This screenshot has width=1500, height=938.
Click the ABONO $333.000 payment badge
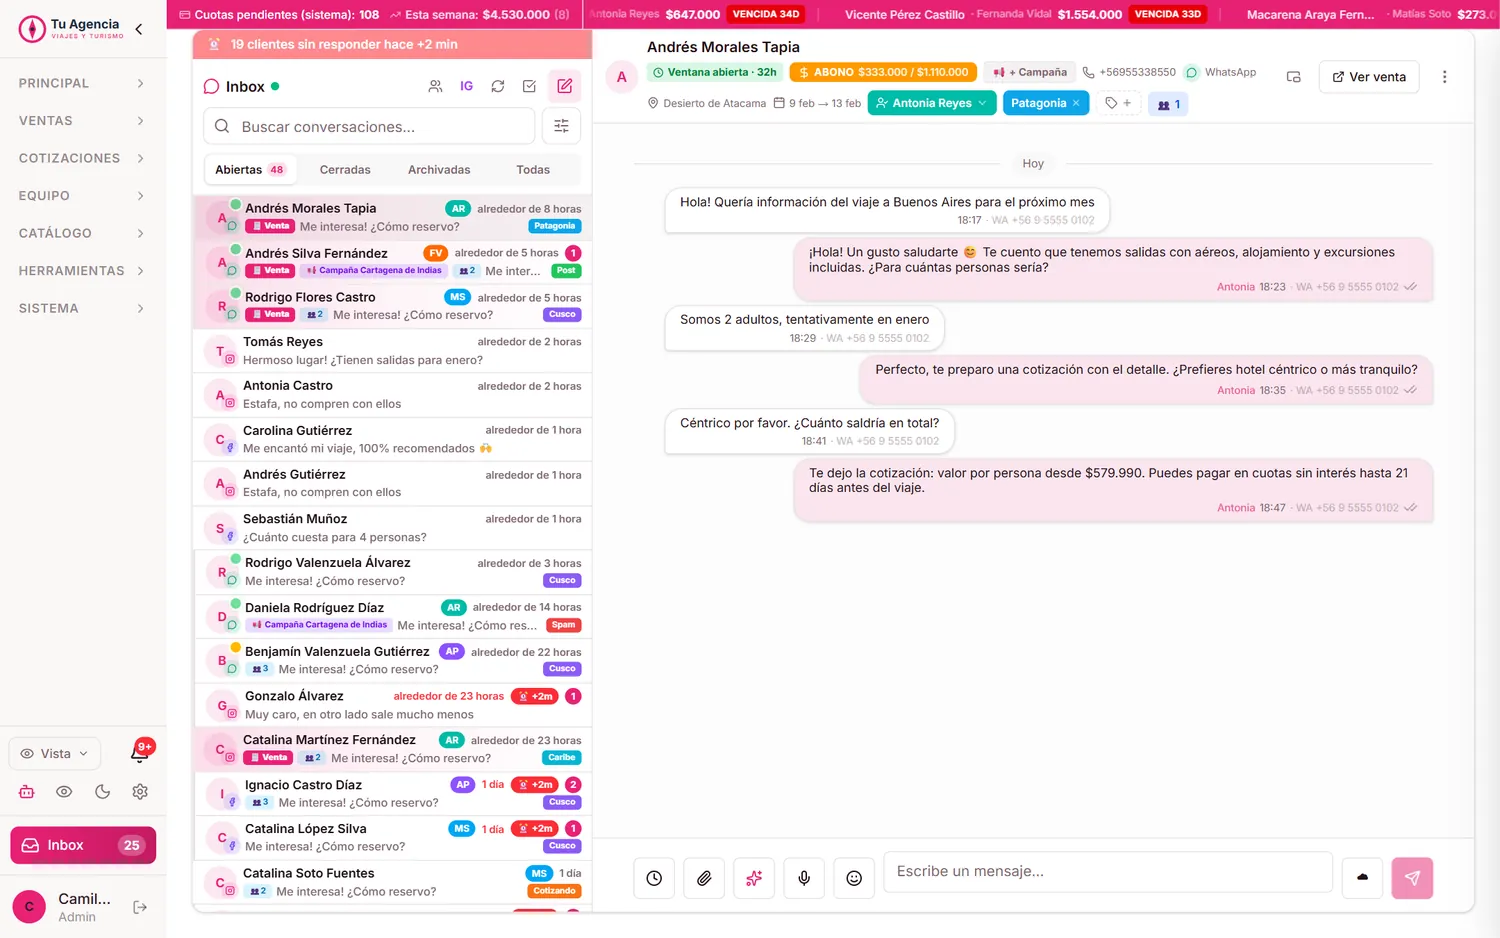883,72
